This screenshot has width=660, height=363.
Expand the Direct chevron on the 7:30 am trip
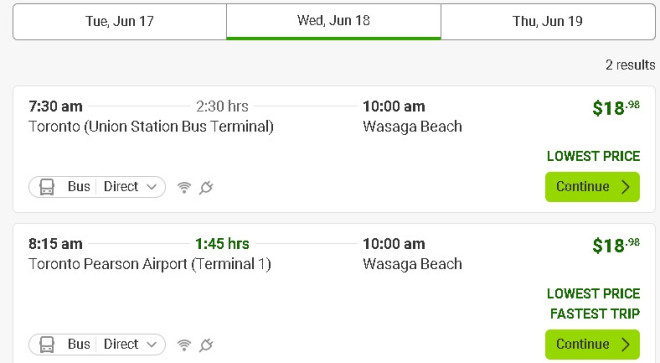[x=152, y=187]
